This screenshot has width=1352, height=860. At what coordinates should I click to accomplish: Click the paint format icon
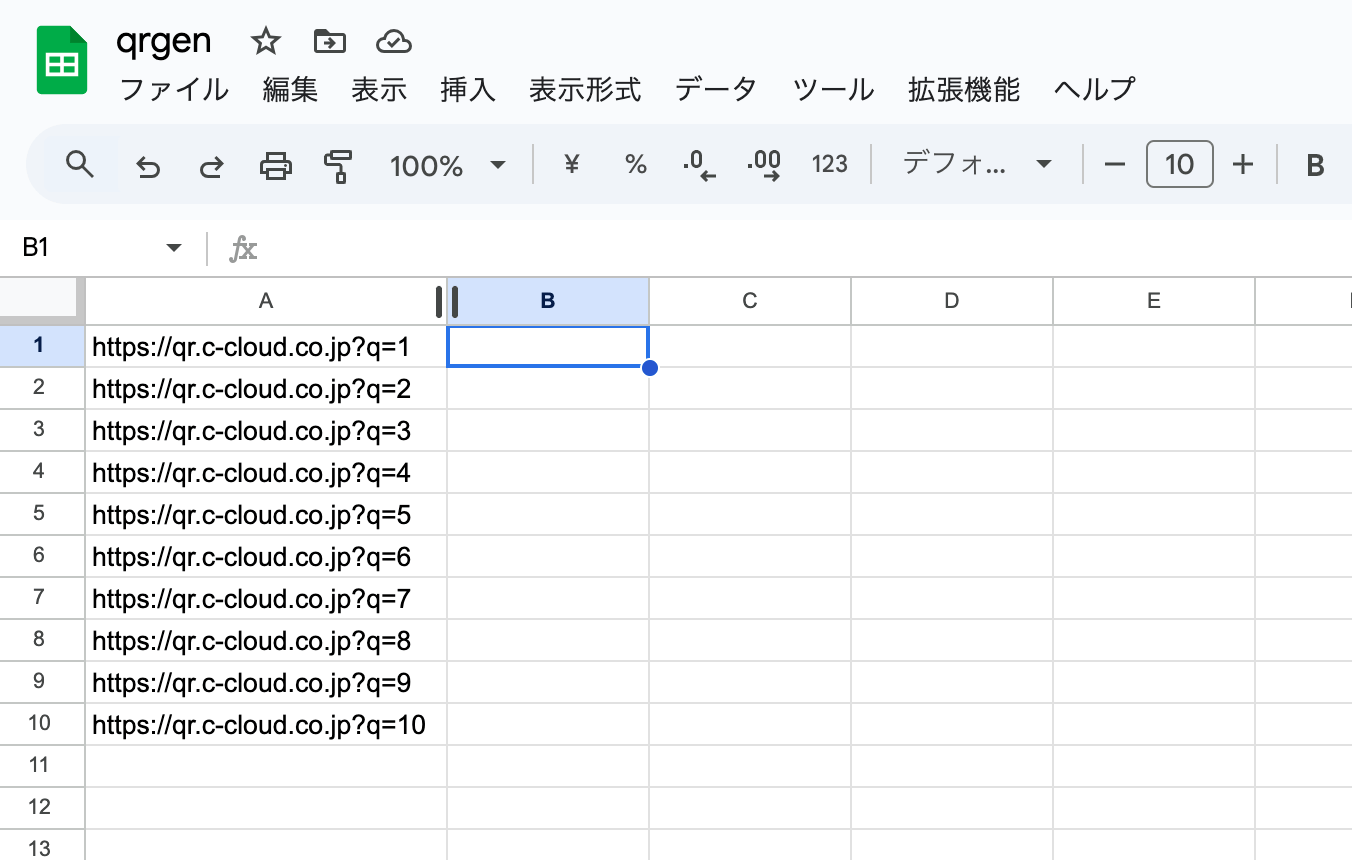[337, 165]
